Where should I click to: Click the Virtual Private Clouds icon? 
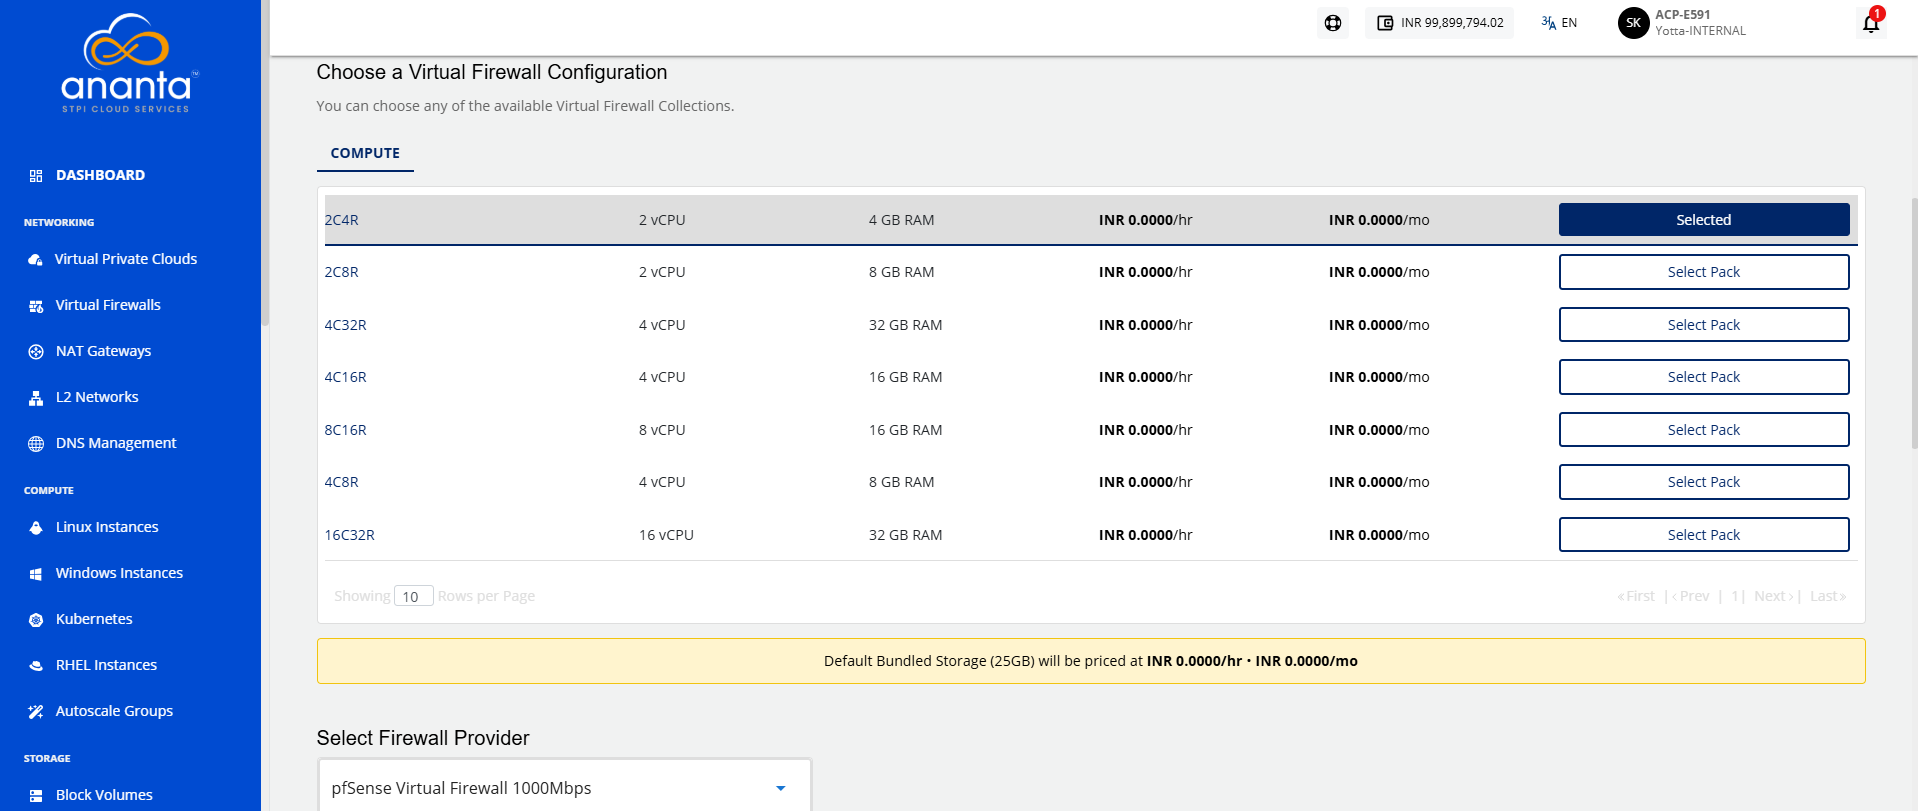pyautogui.click(x=36, y=260)
